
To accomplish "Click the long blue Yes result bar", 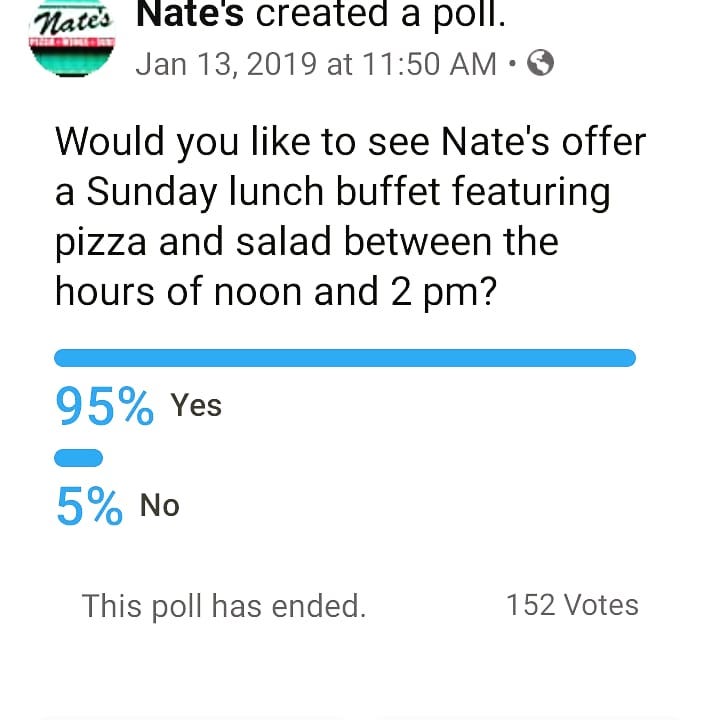I will [344, 358].
